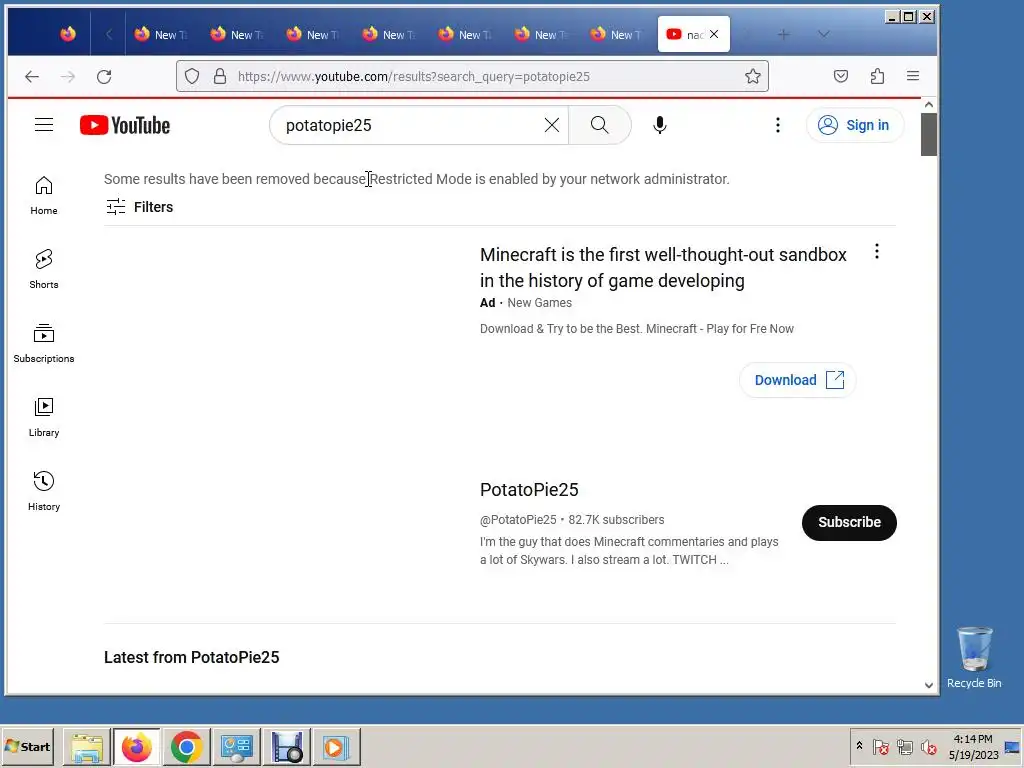Subscribe to PotatoPie25 channel

[x=849, y=522]
